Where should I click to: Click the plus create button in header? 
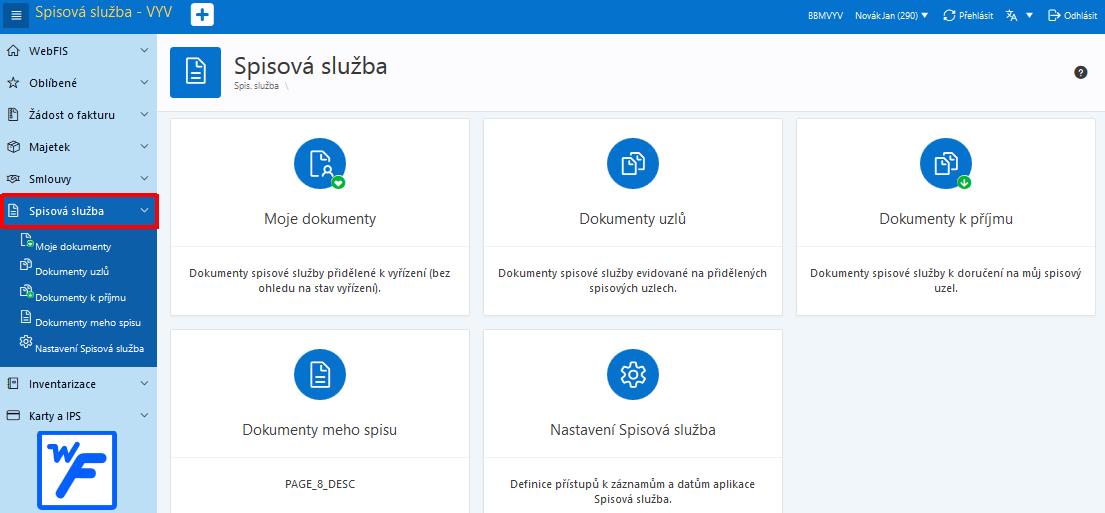tap(202, 15)
